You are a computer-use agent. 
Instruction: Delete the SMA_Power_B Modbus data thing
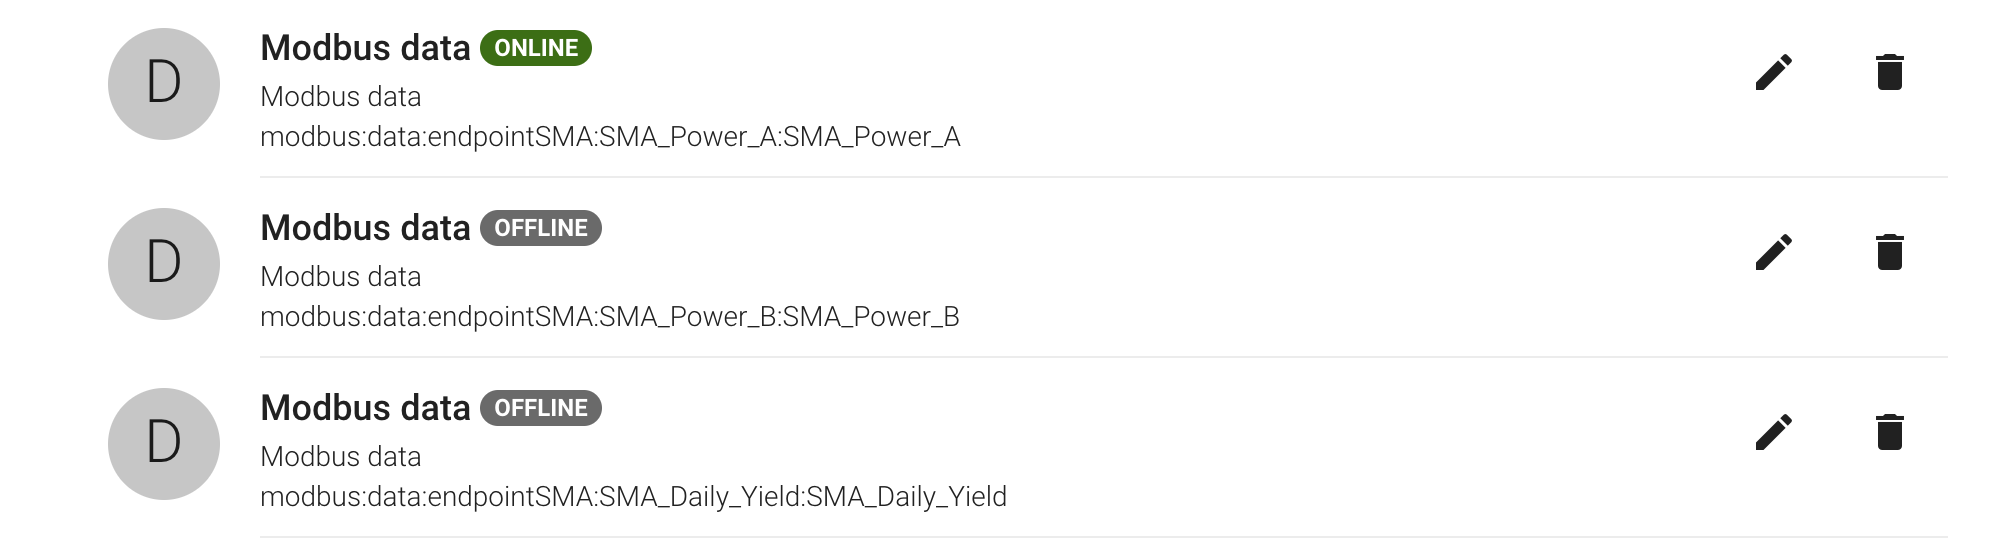coord(1890,252)
